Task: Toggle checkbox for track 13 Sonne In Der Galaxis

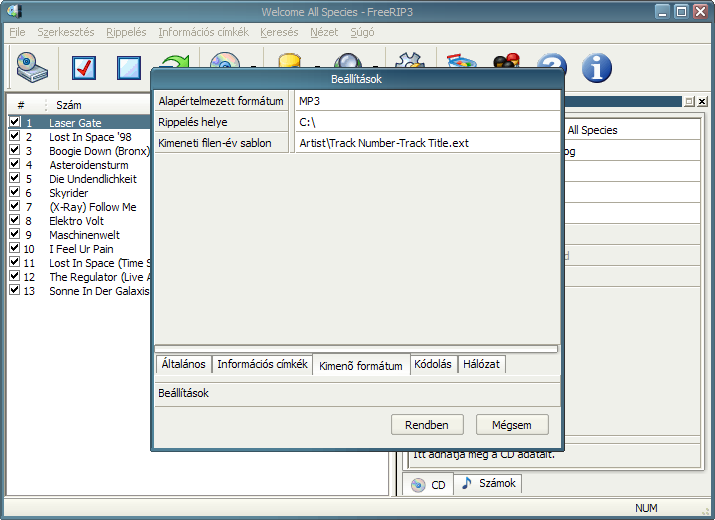Action: pos(15,290)
